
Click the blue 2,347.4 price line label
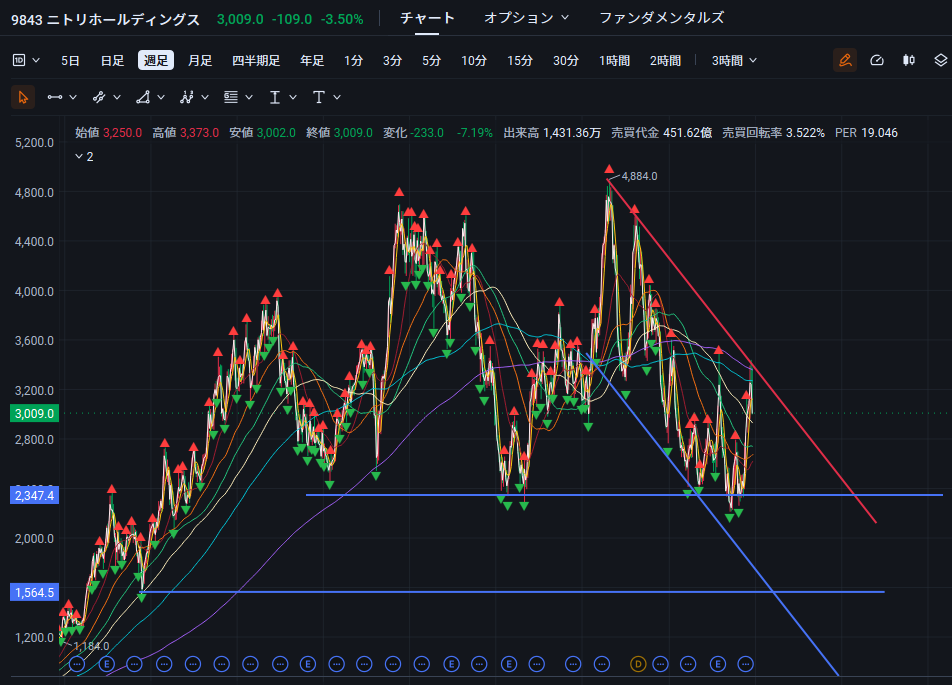pyautogui.click(x=35, y=496)
